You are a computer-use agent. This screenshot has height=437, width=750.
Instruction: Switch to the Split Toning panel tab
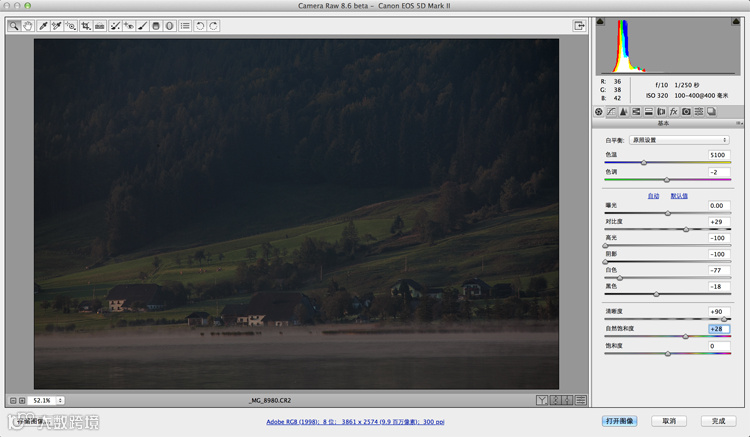(x=649, y=111)
